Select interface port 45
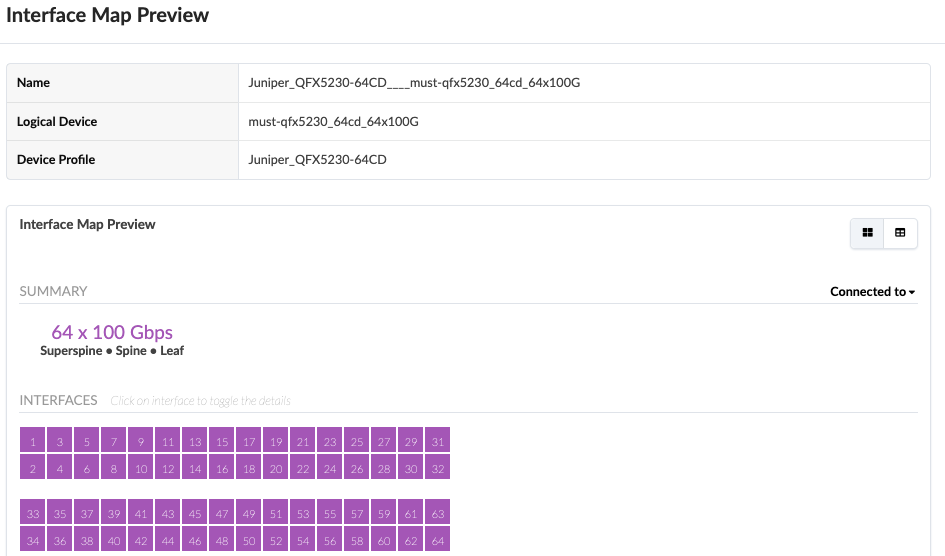Image resolution: width=945 pixels, height=556 pixels. pos(195,512)
